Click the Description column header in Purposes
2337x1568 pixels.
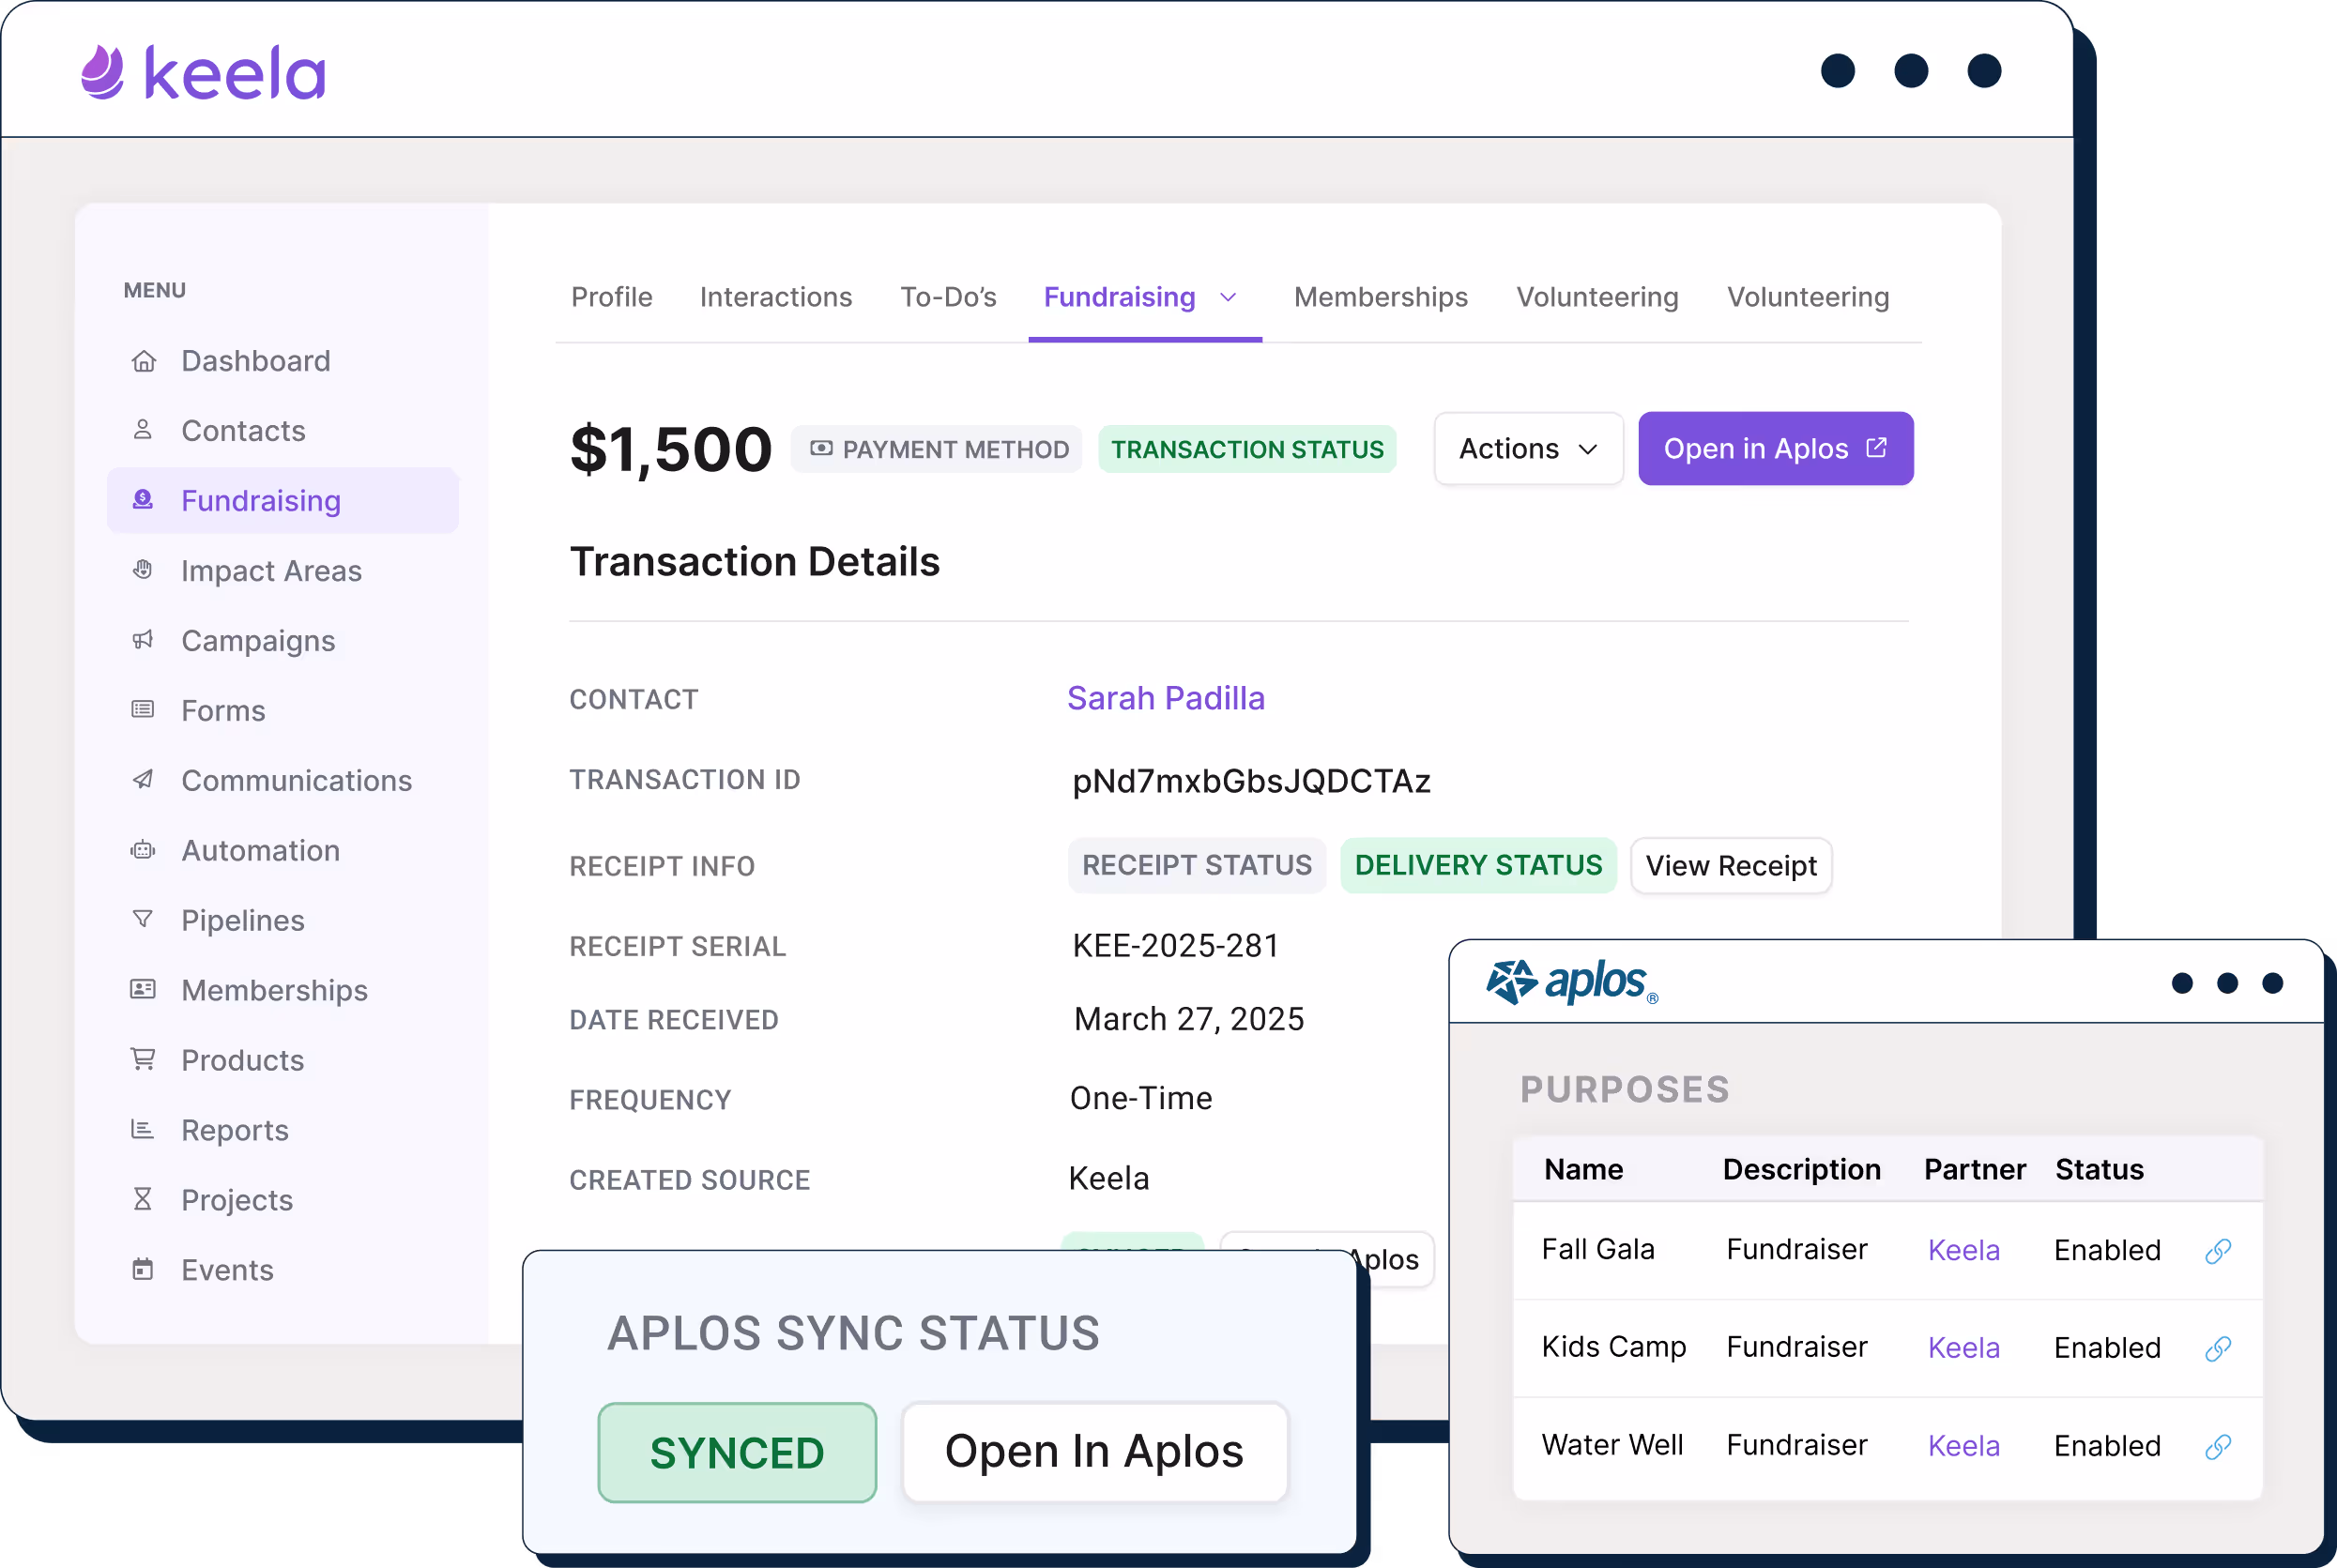(x=1801, y=1170)
